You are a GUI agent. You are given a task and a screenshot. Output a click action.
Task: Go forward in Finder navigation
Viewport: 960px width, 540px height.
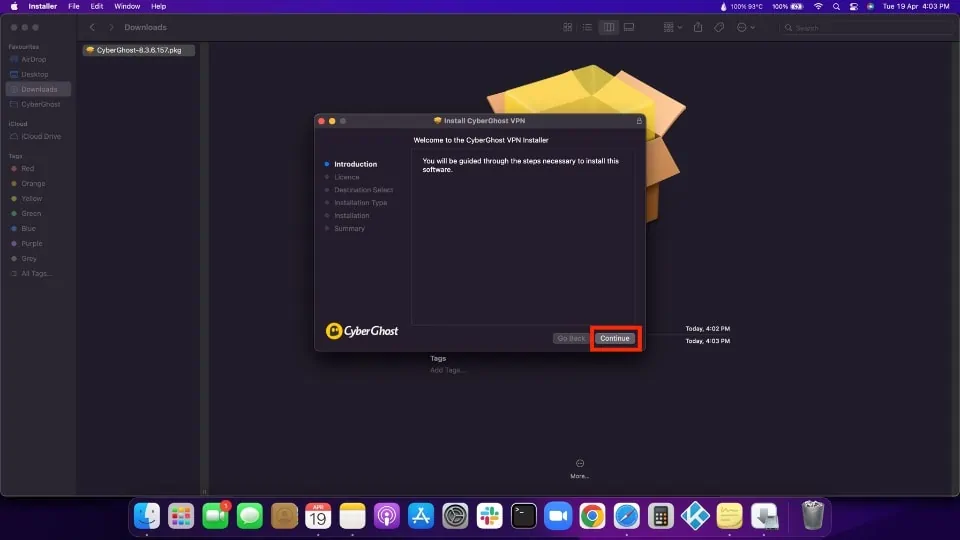tap(111, 28)
